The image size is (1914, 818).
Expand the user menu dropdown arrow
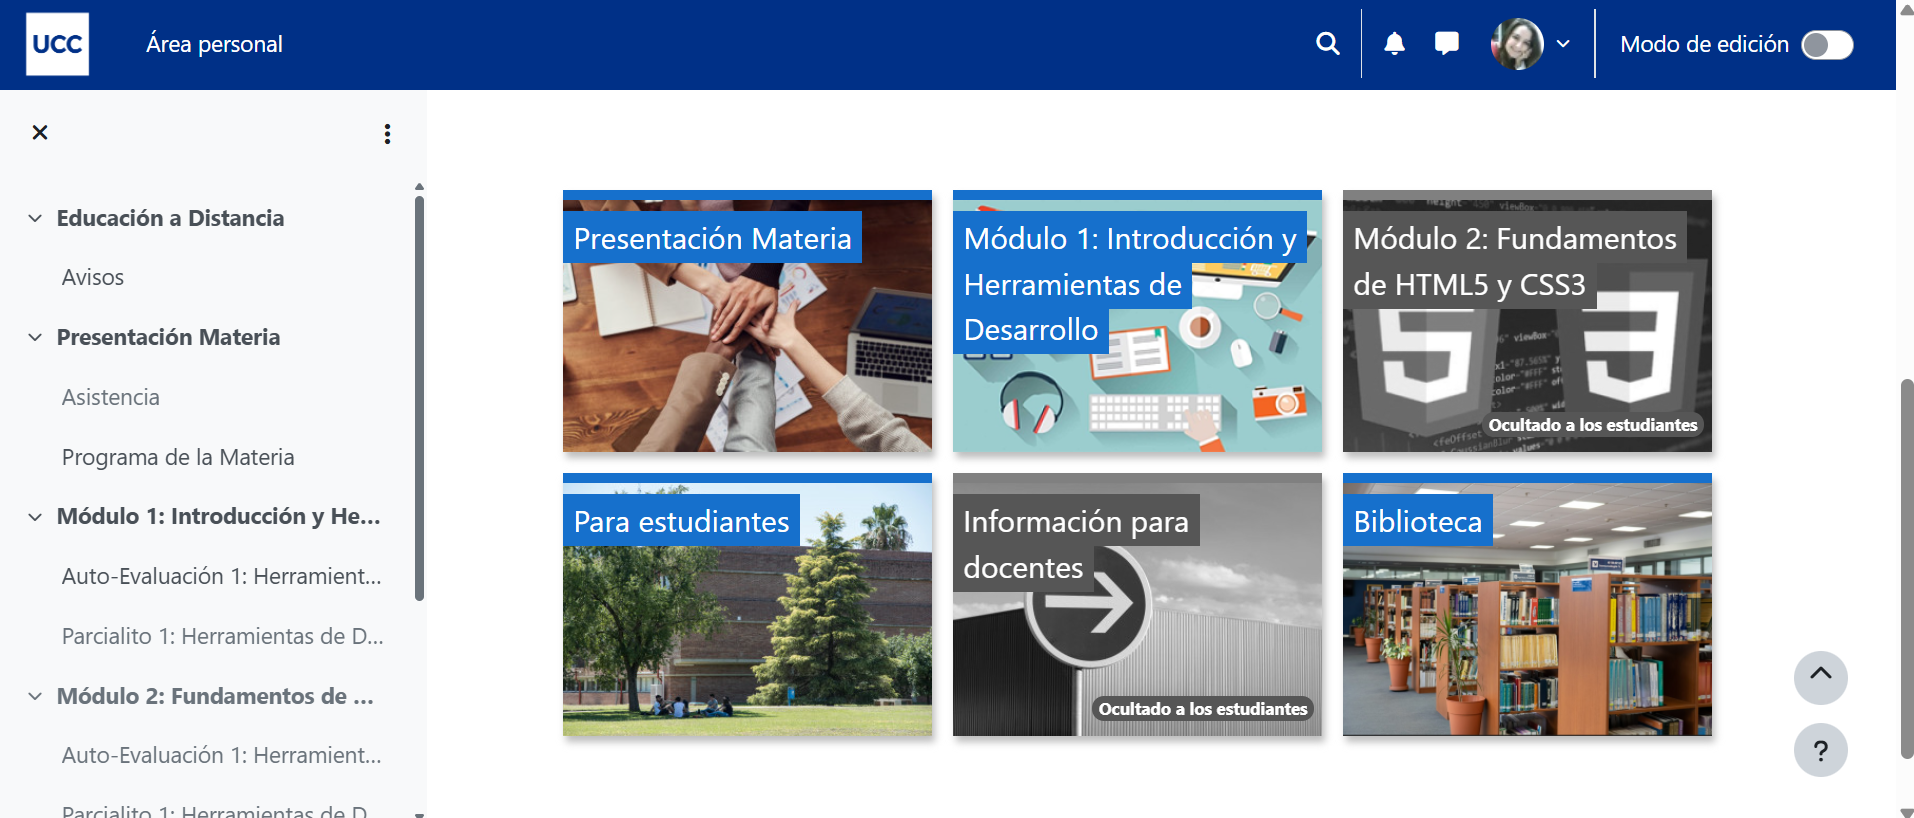[x=1563, y=44]
